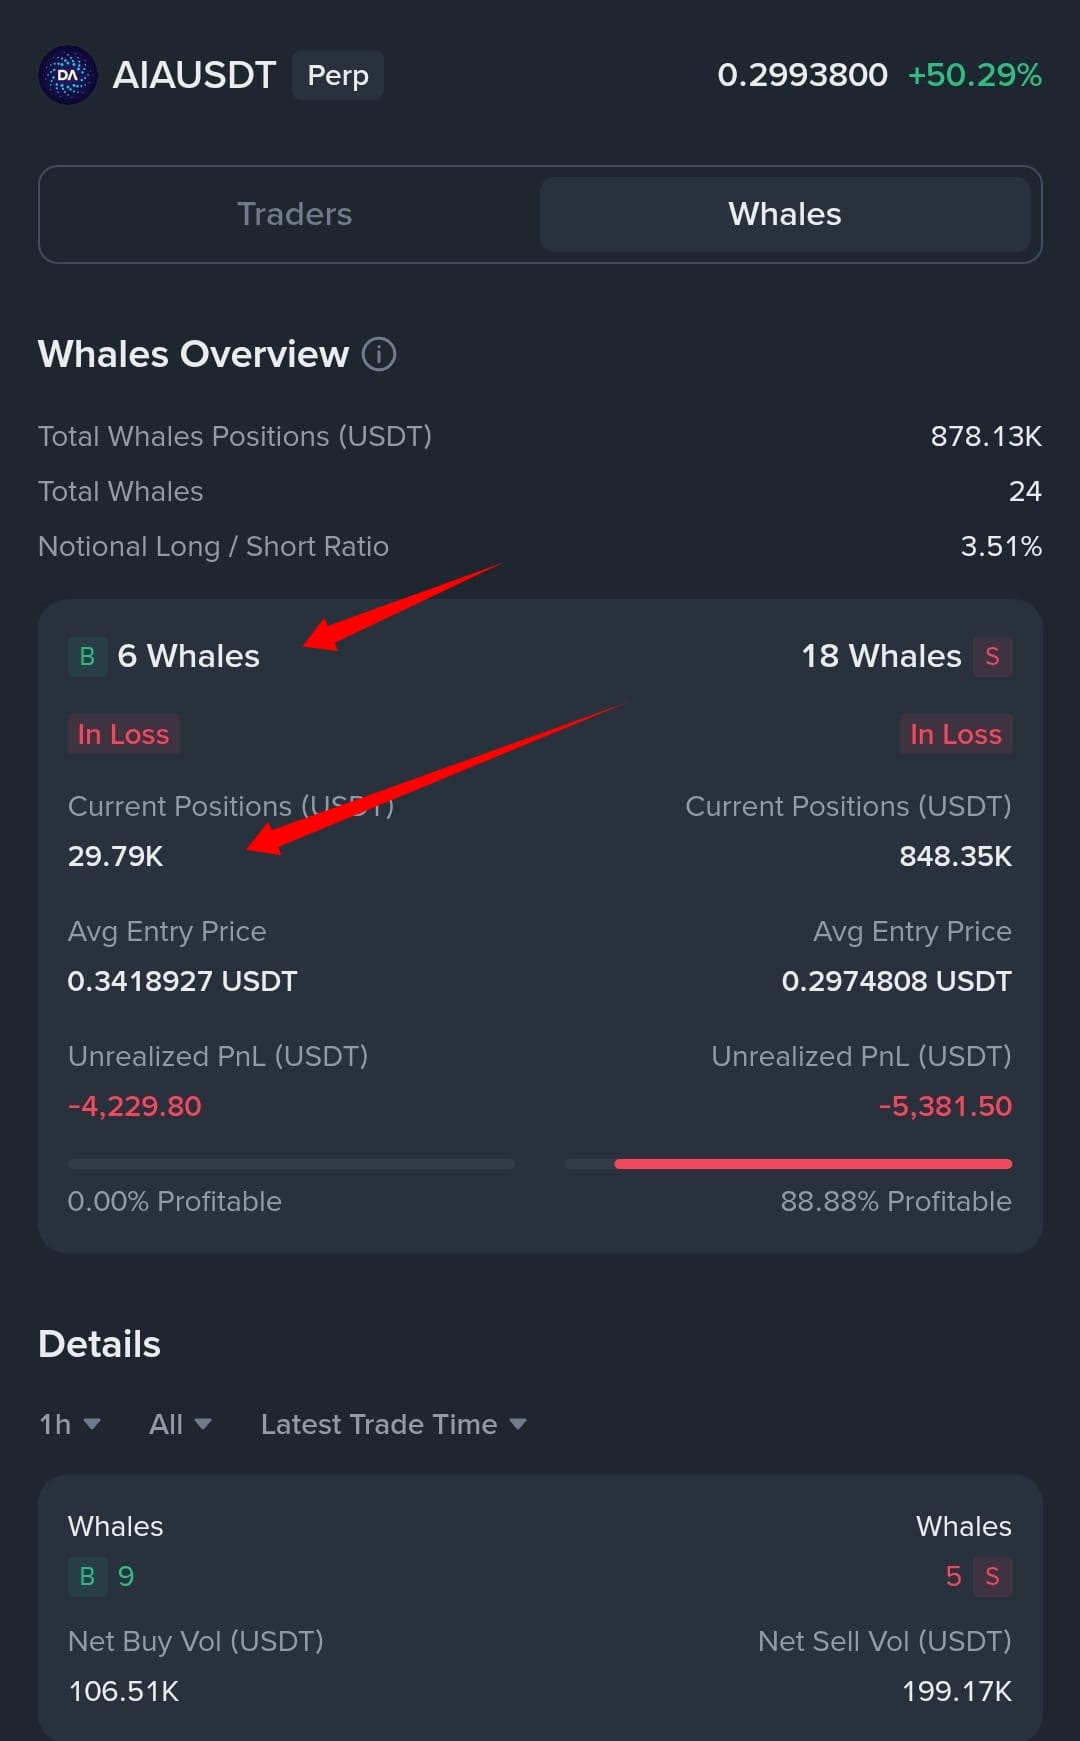Tap the +50.29% price change
The width and height of the screenshot is (1080, 1741).
pyautogui.click(x=975, y=75)
